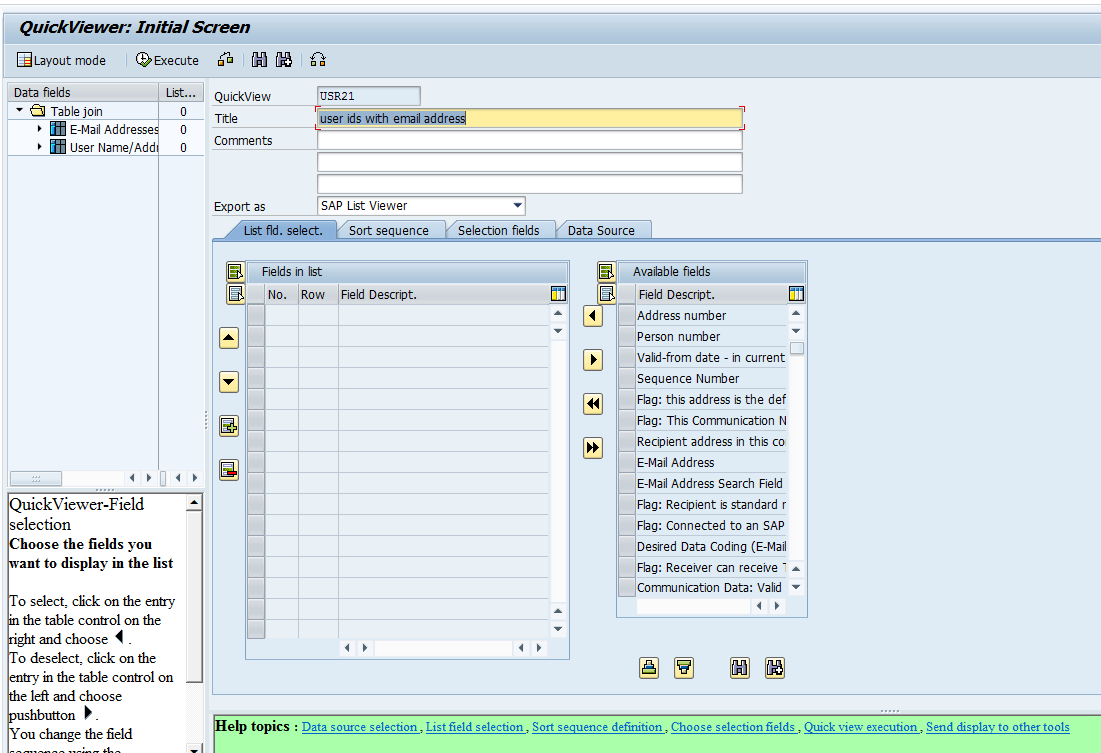Click the Find icon beneath the Available fields list

[x=739, y=667]
